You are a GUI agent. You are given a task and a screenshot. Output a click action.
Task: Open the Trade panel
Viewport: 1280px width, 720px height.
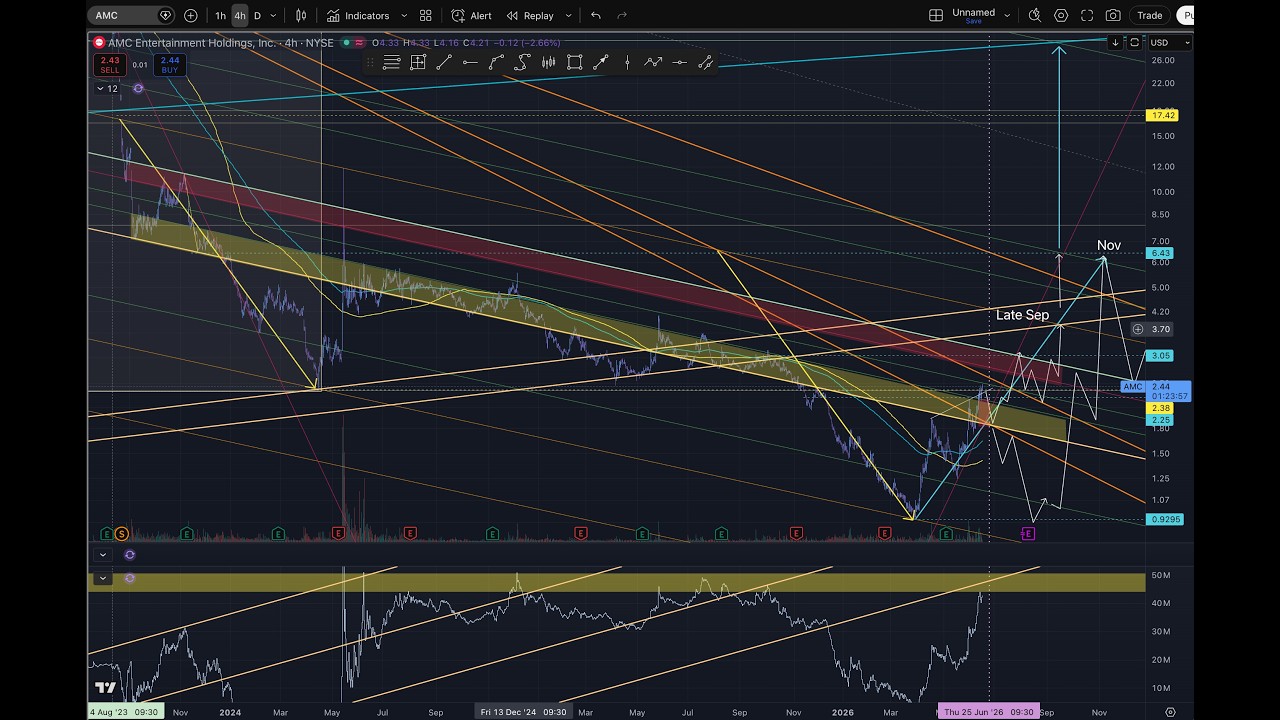(1150, 15)
